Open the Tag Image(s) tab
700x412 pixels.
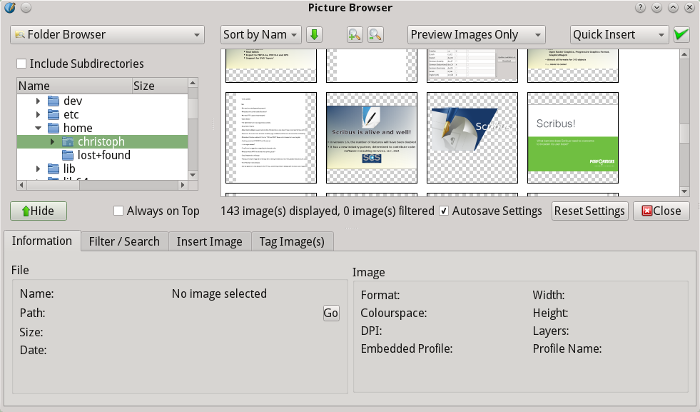292,241
